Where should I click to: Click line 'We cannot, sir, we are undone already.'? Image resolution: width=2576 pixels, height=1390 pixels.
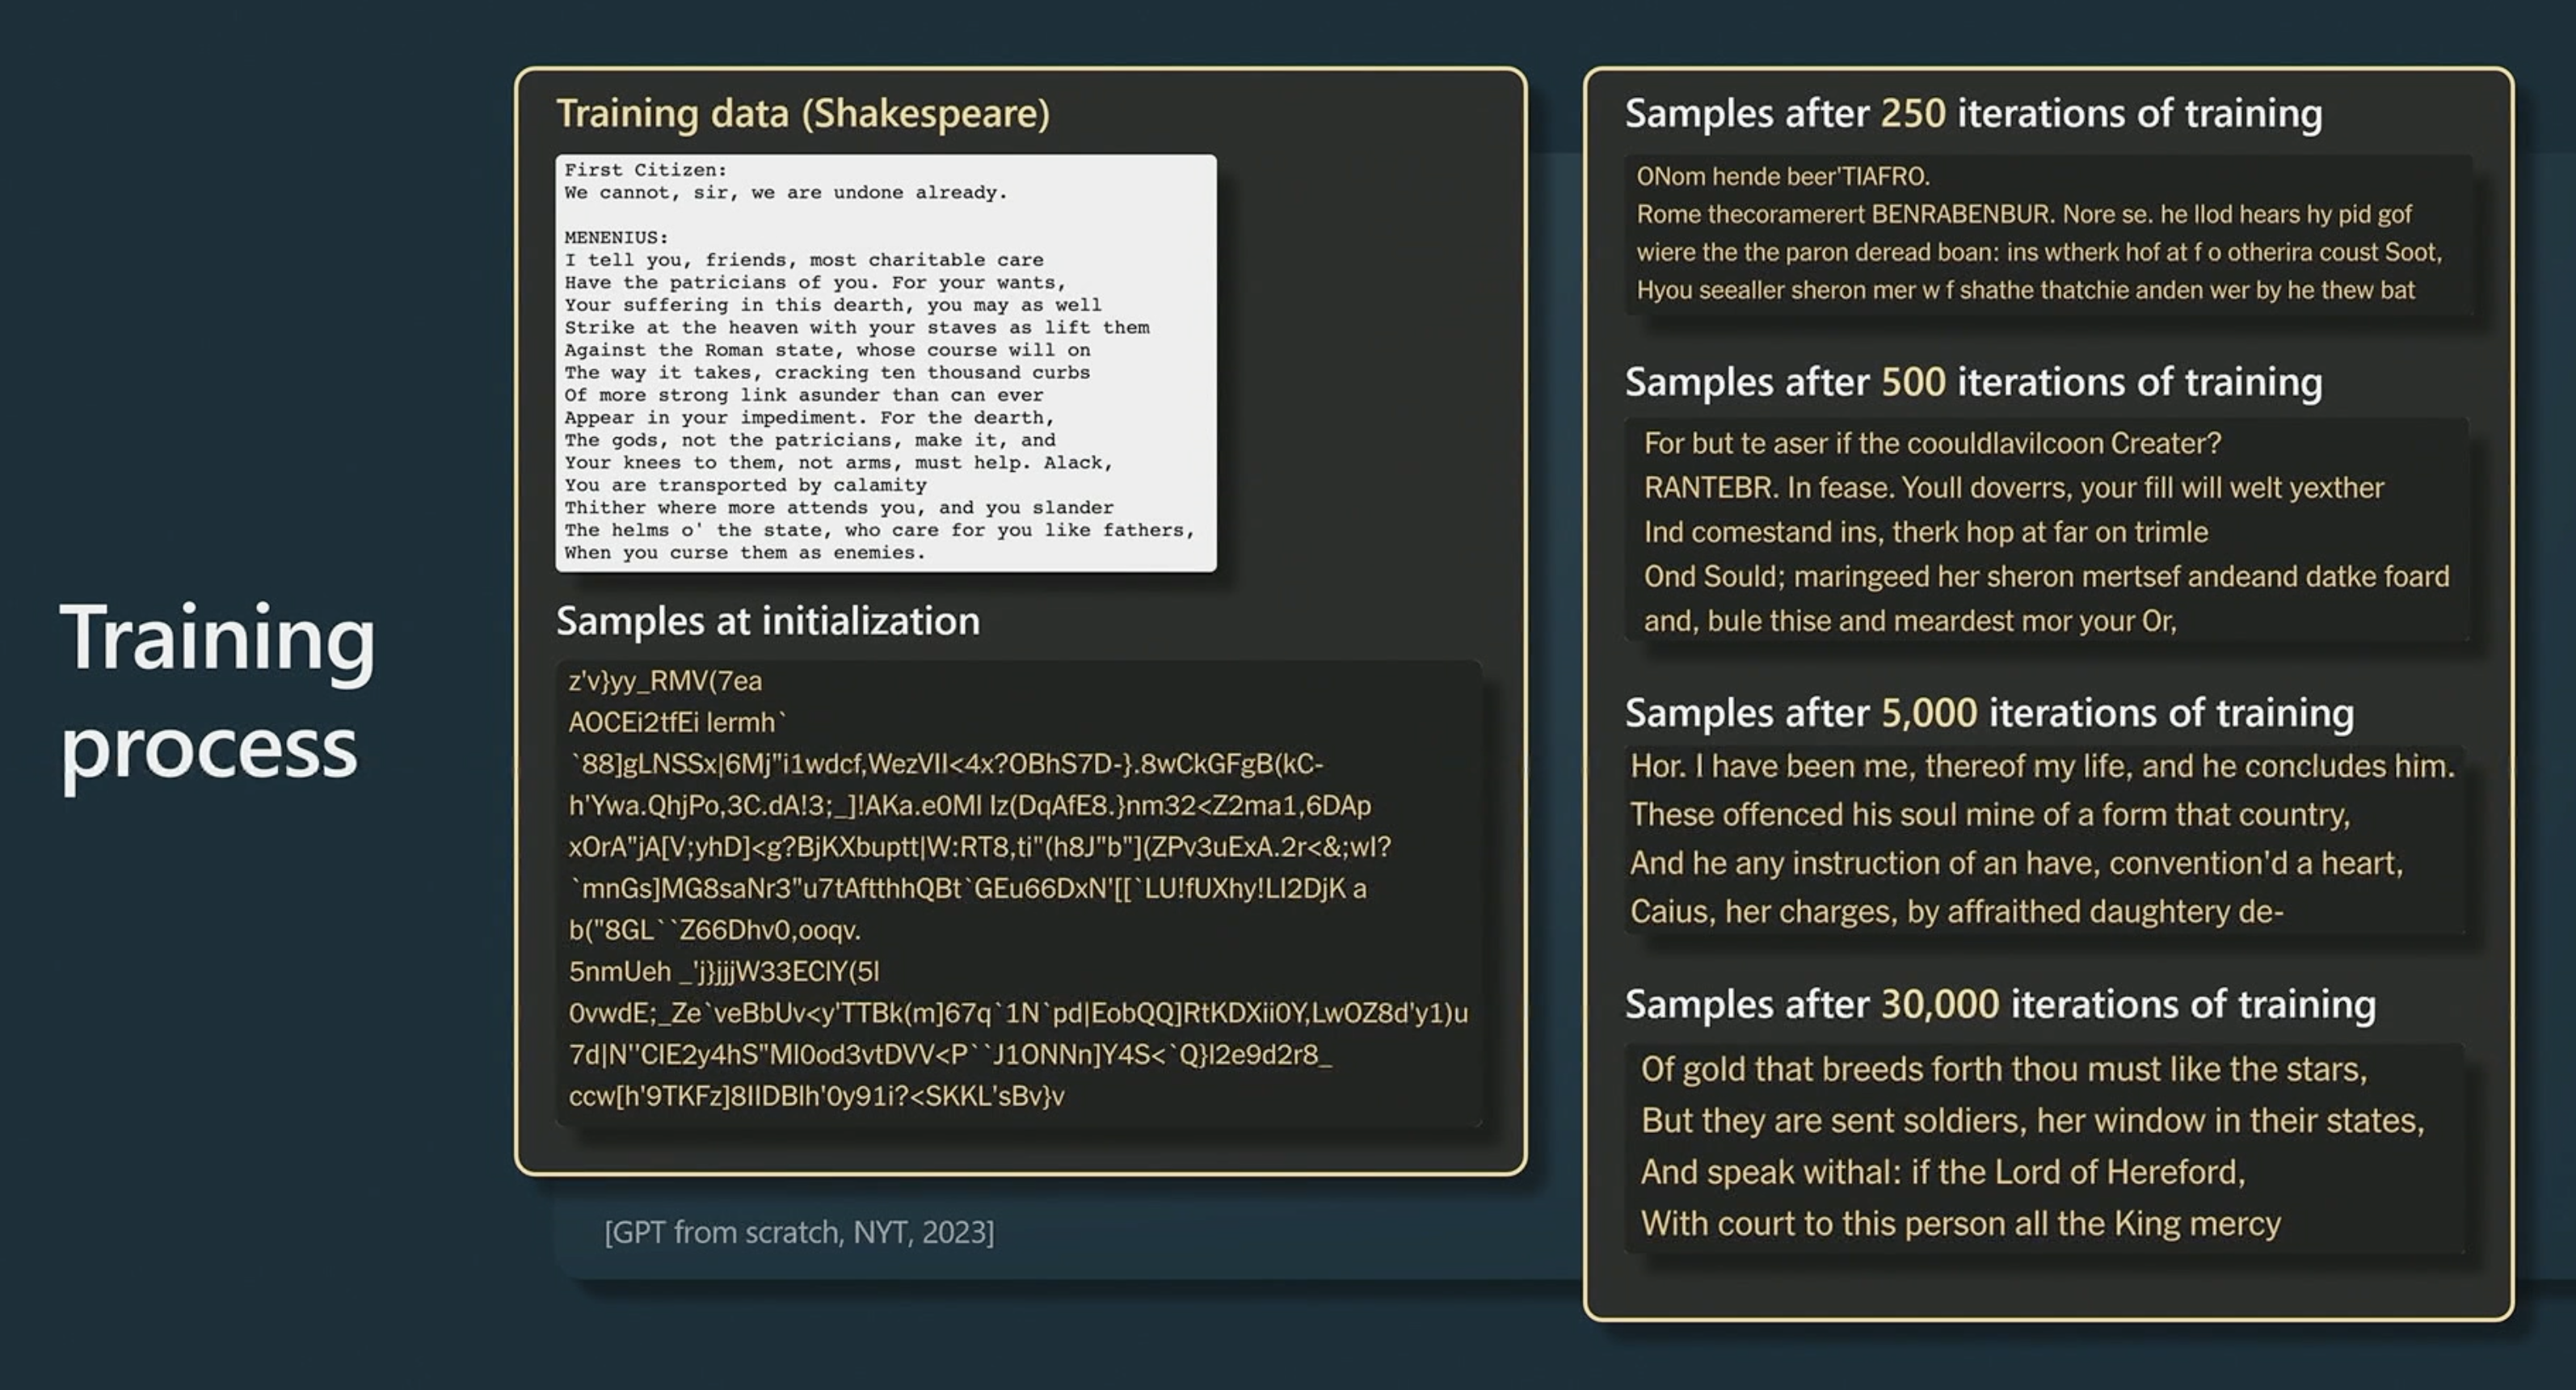point(785,193)
